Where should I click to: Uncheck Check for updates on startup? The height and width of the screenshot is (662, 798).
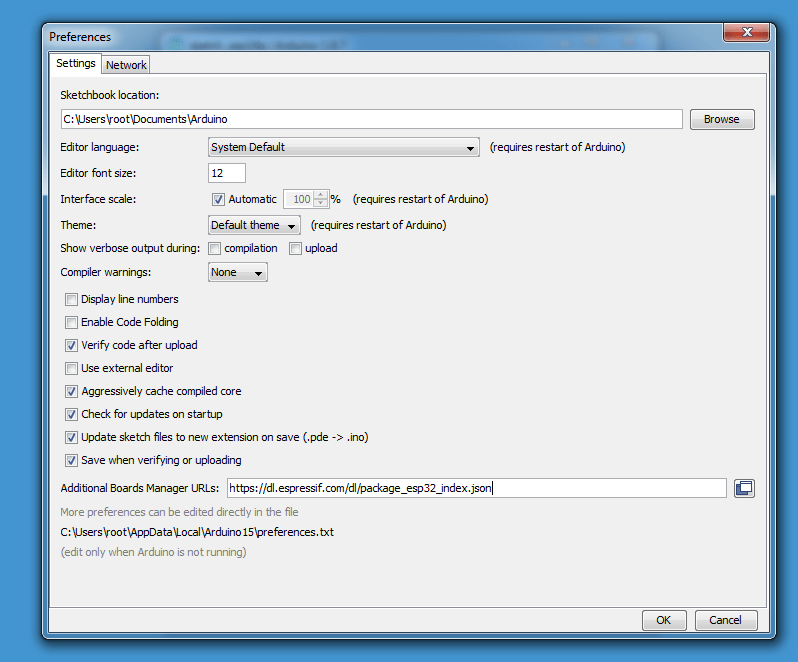(x=71, y=414)
